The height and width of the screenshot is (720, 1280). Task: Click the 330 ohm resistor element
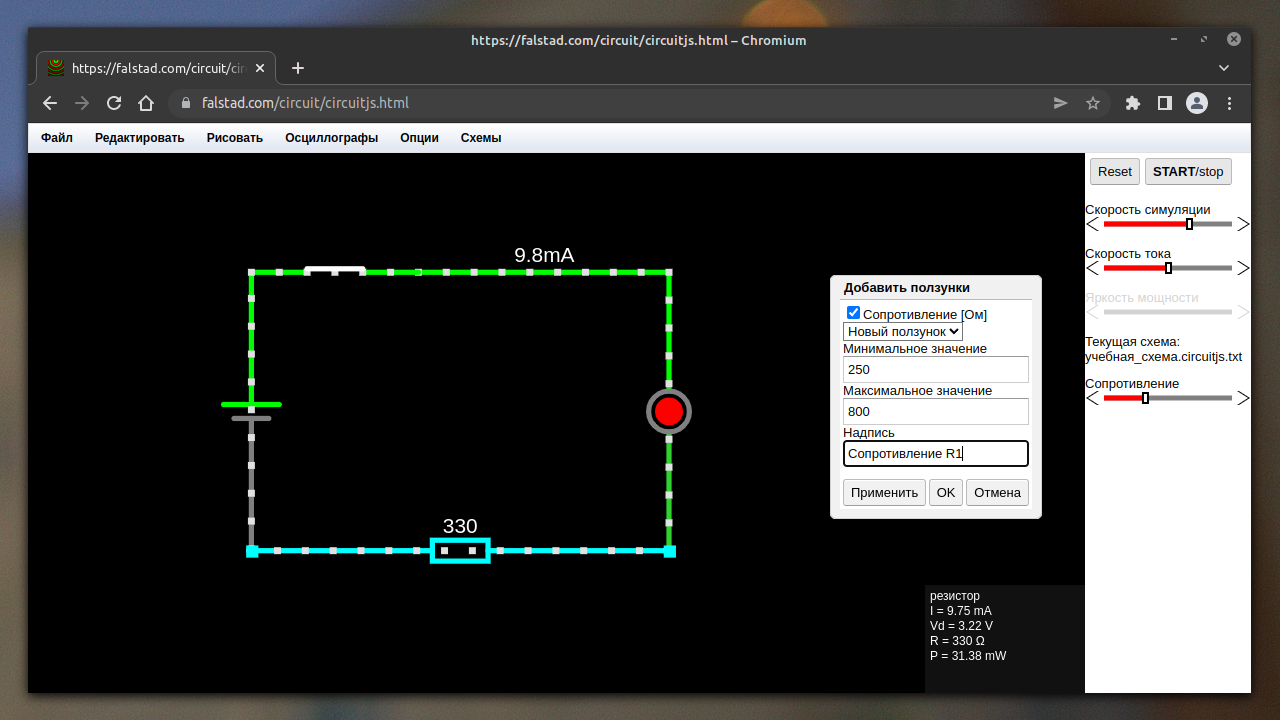coord(460,550)
